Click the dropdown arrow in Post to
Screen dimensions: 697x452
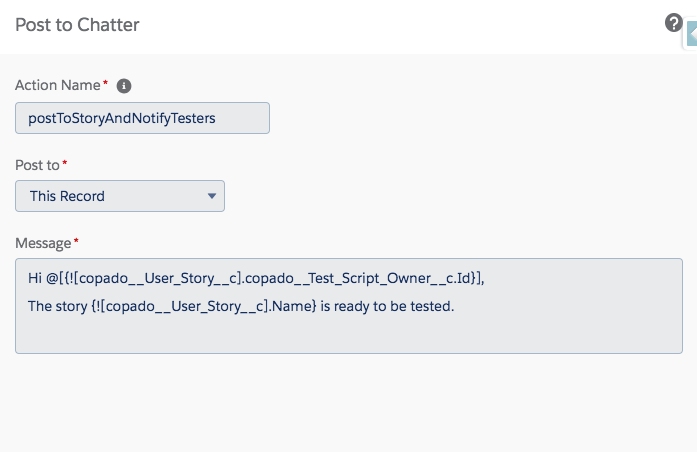(212, 196)
